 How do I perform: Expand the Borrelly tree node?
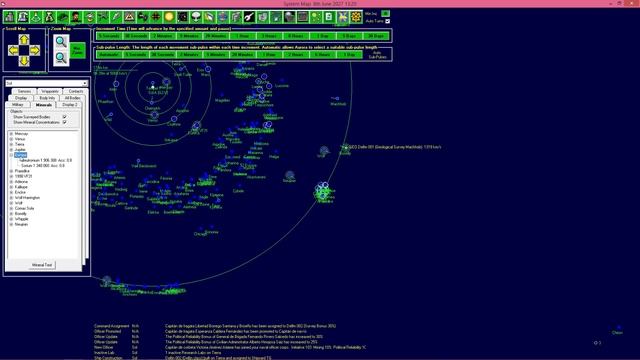click(x=11, y=213)
